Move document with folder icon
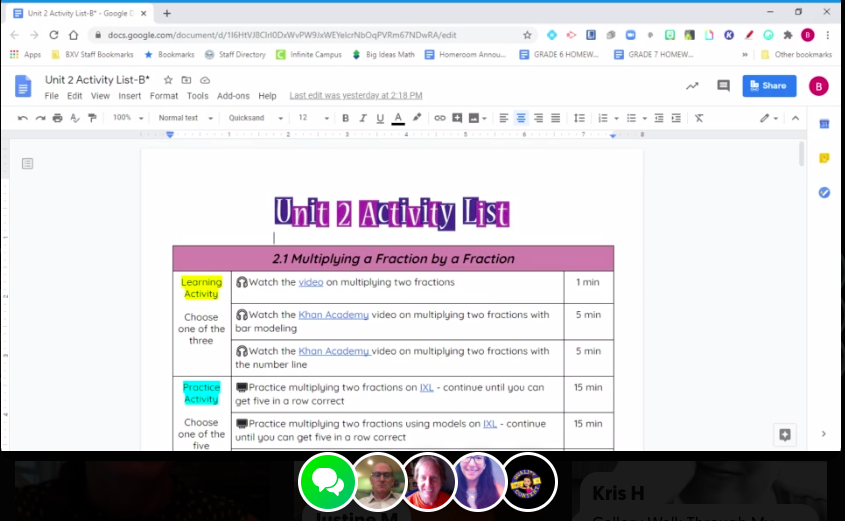Viewport: 845px width, 521px height. pyautogui.click(x=186, y=80)
